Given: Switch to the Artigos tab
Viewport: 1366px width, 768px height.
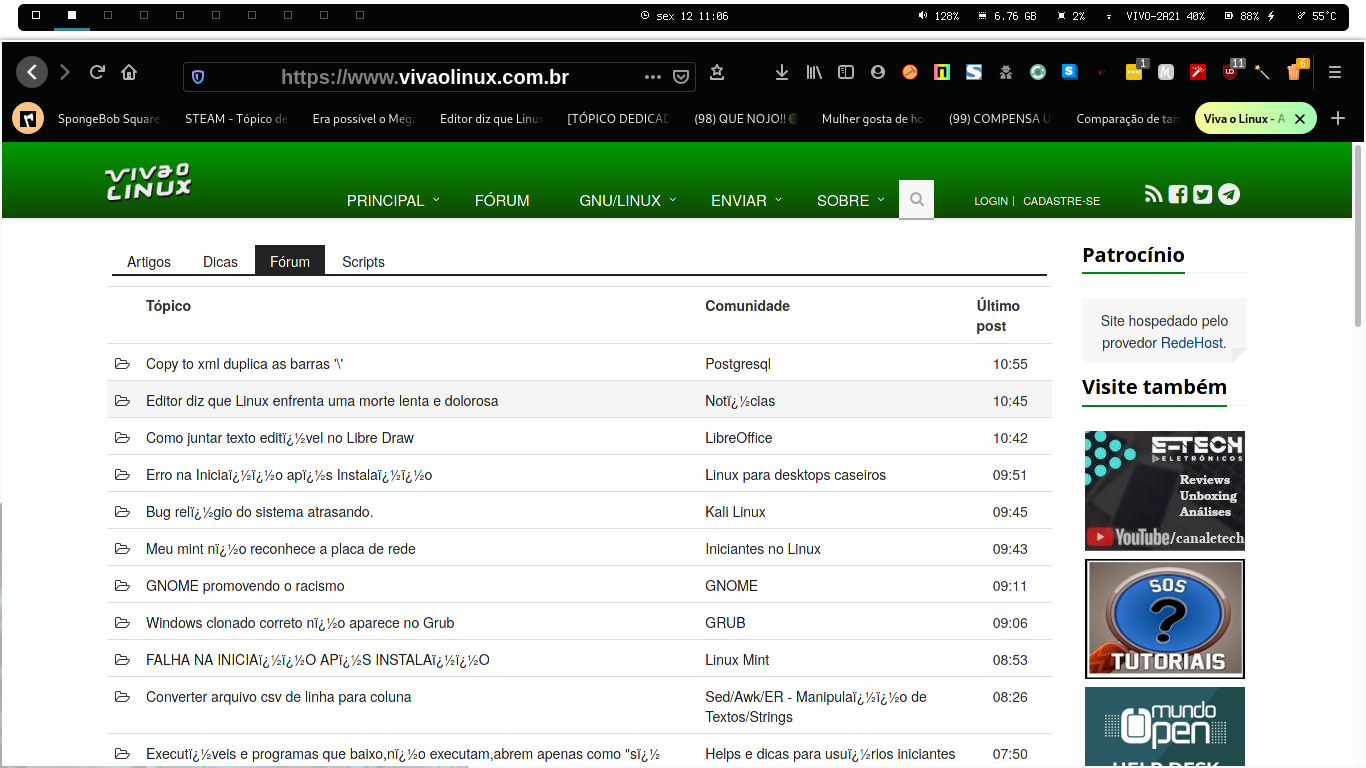Looking at the screenshot, I should coord(149,262).
